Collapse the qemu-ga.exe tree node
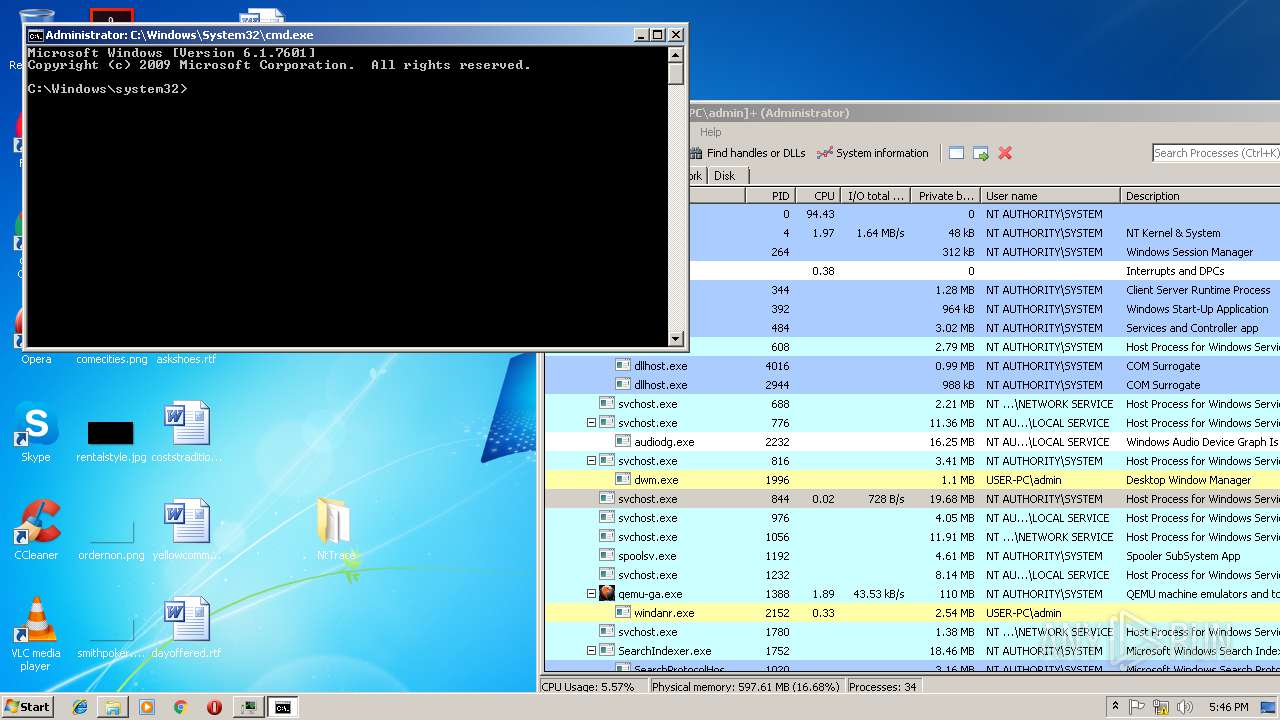1280x720 pixels. [591, 594]
